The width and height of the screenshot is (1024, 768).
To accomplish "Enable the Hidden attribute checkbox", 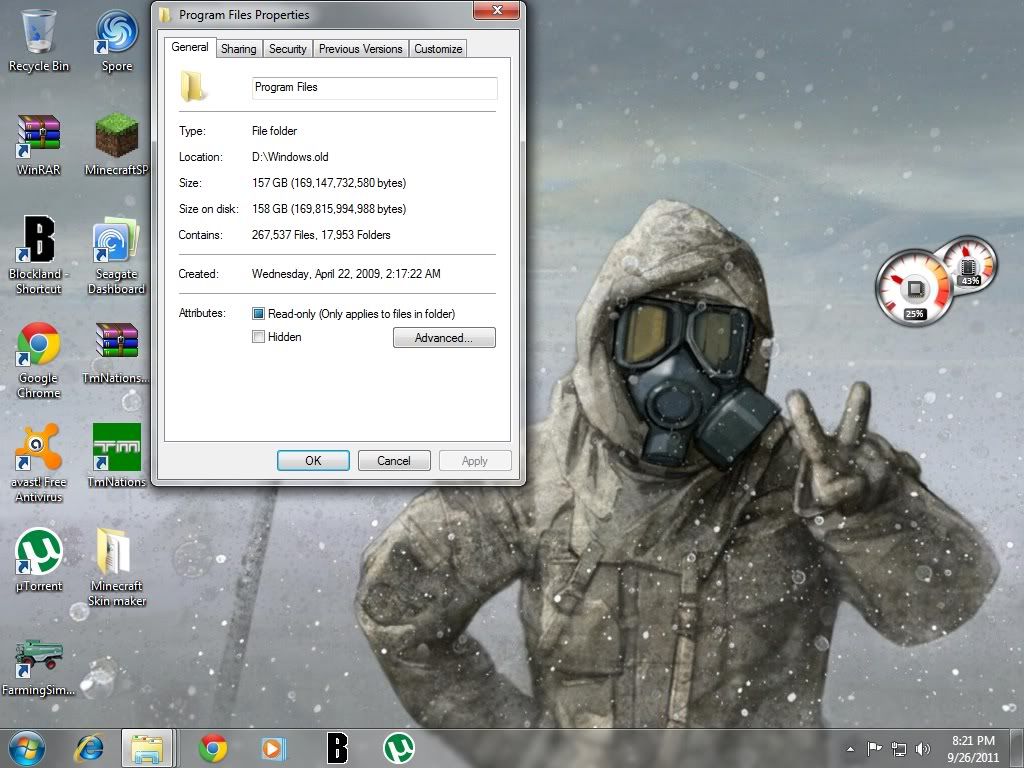I will (259, 337).
